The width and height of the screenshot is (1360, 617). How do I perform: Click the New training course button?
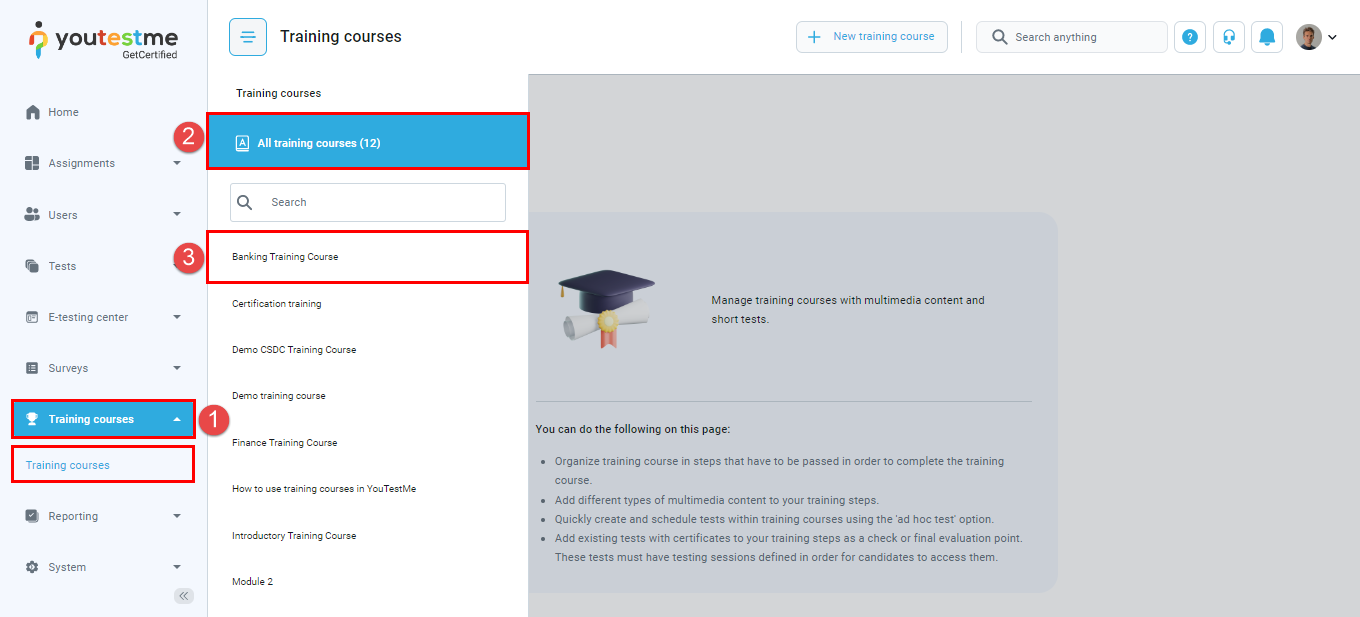[x=872, y=37]
